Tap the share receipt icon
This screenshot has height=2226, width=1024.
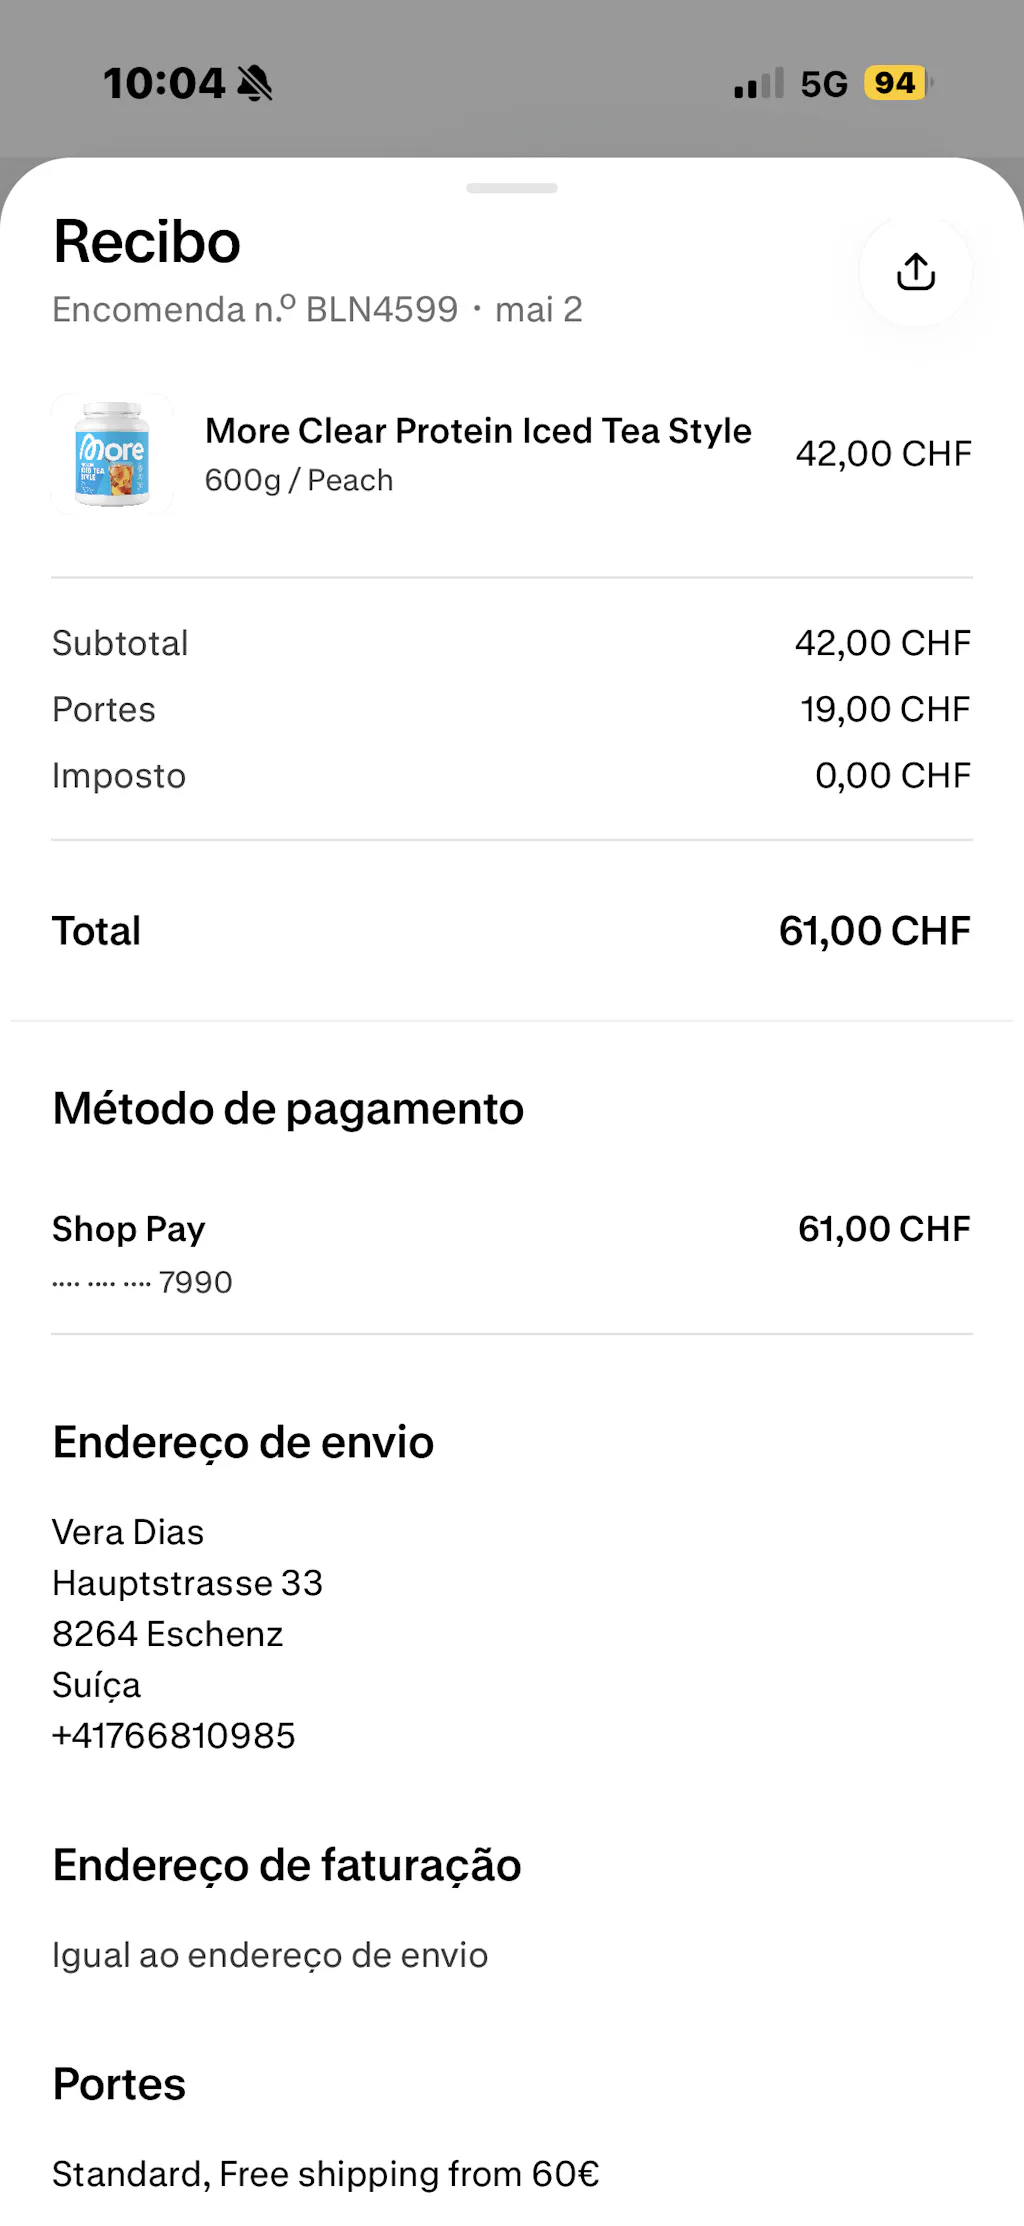click(x=915, y=271)
